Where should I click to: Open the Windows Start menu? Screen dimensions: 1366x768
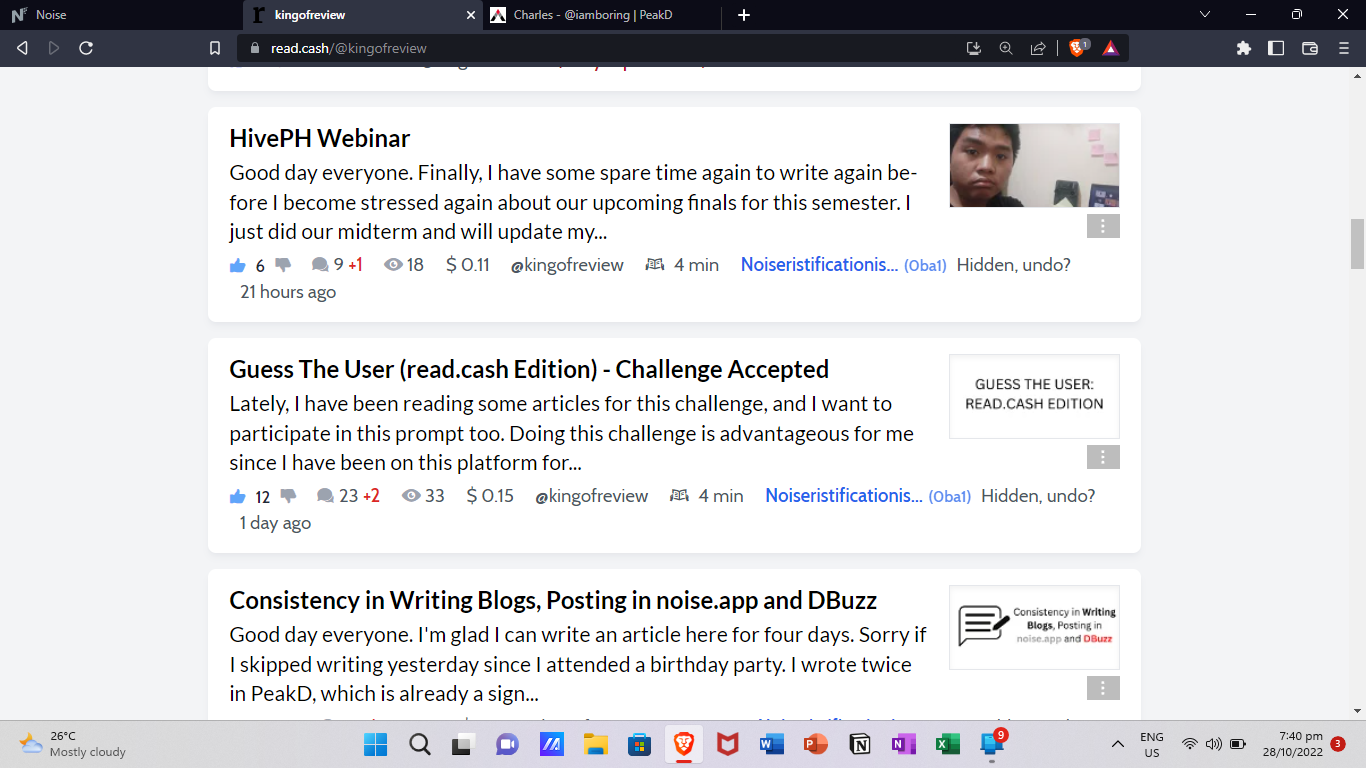(376, 744)
